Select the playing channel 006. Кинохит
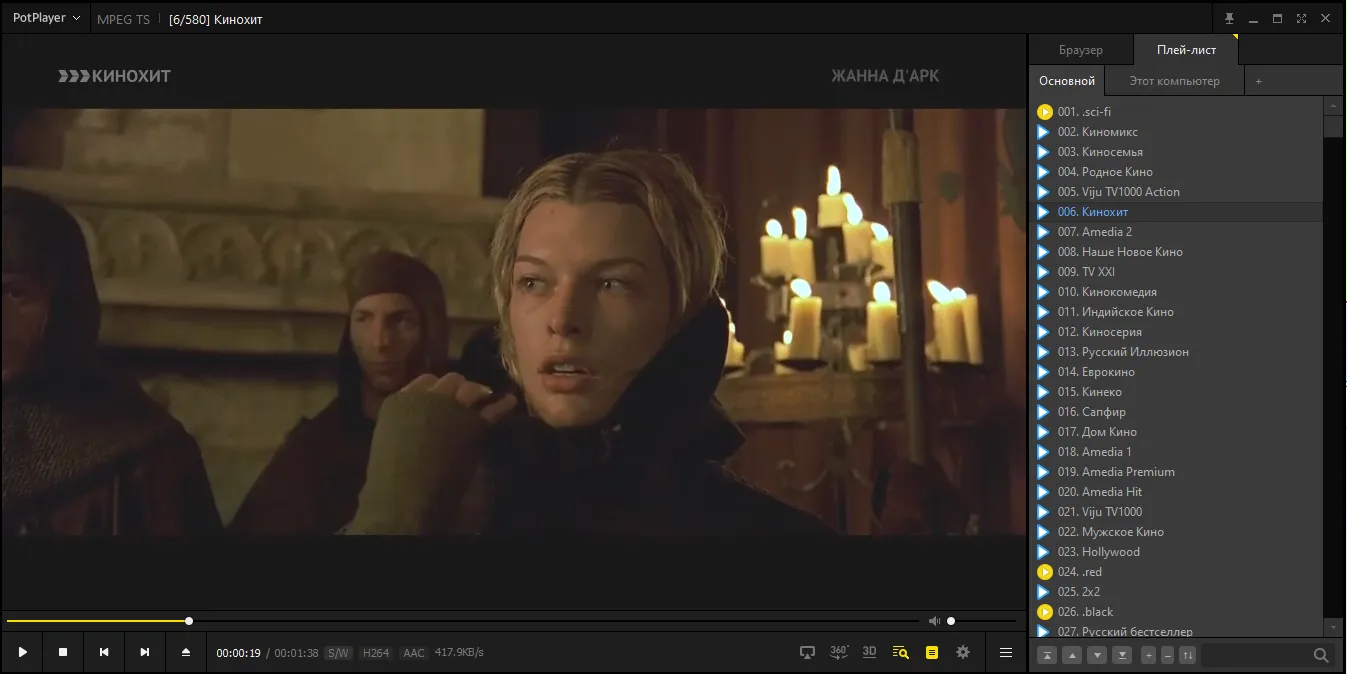 point(1176,212)
